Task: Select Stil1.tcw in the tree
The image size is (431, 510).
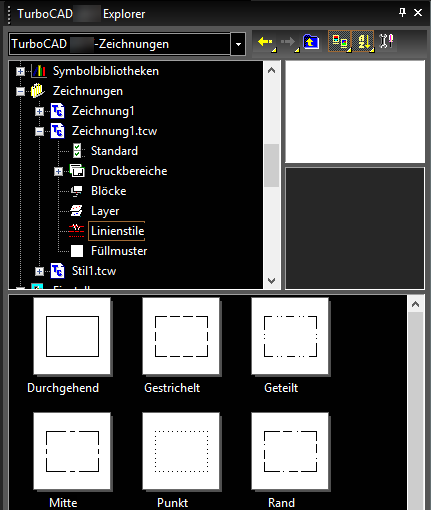Action: (x=94, y=271)
